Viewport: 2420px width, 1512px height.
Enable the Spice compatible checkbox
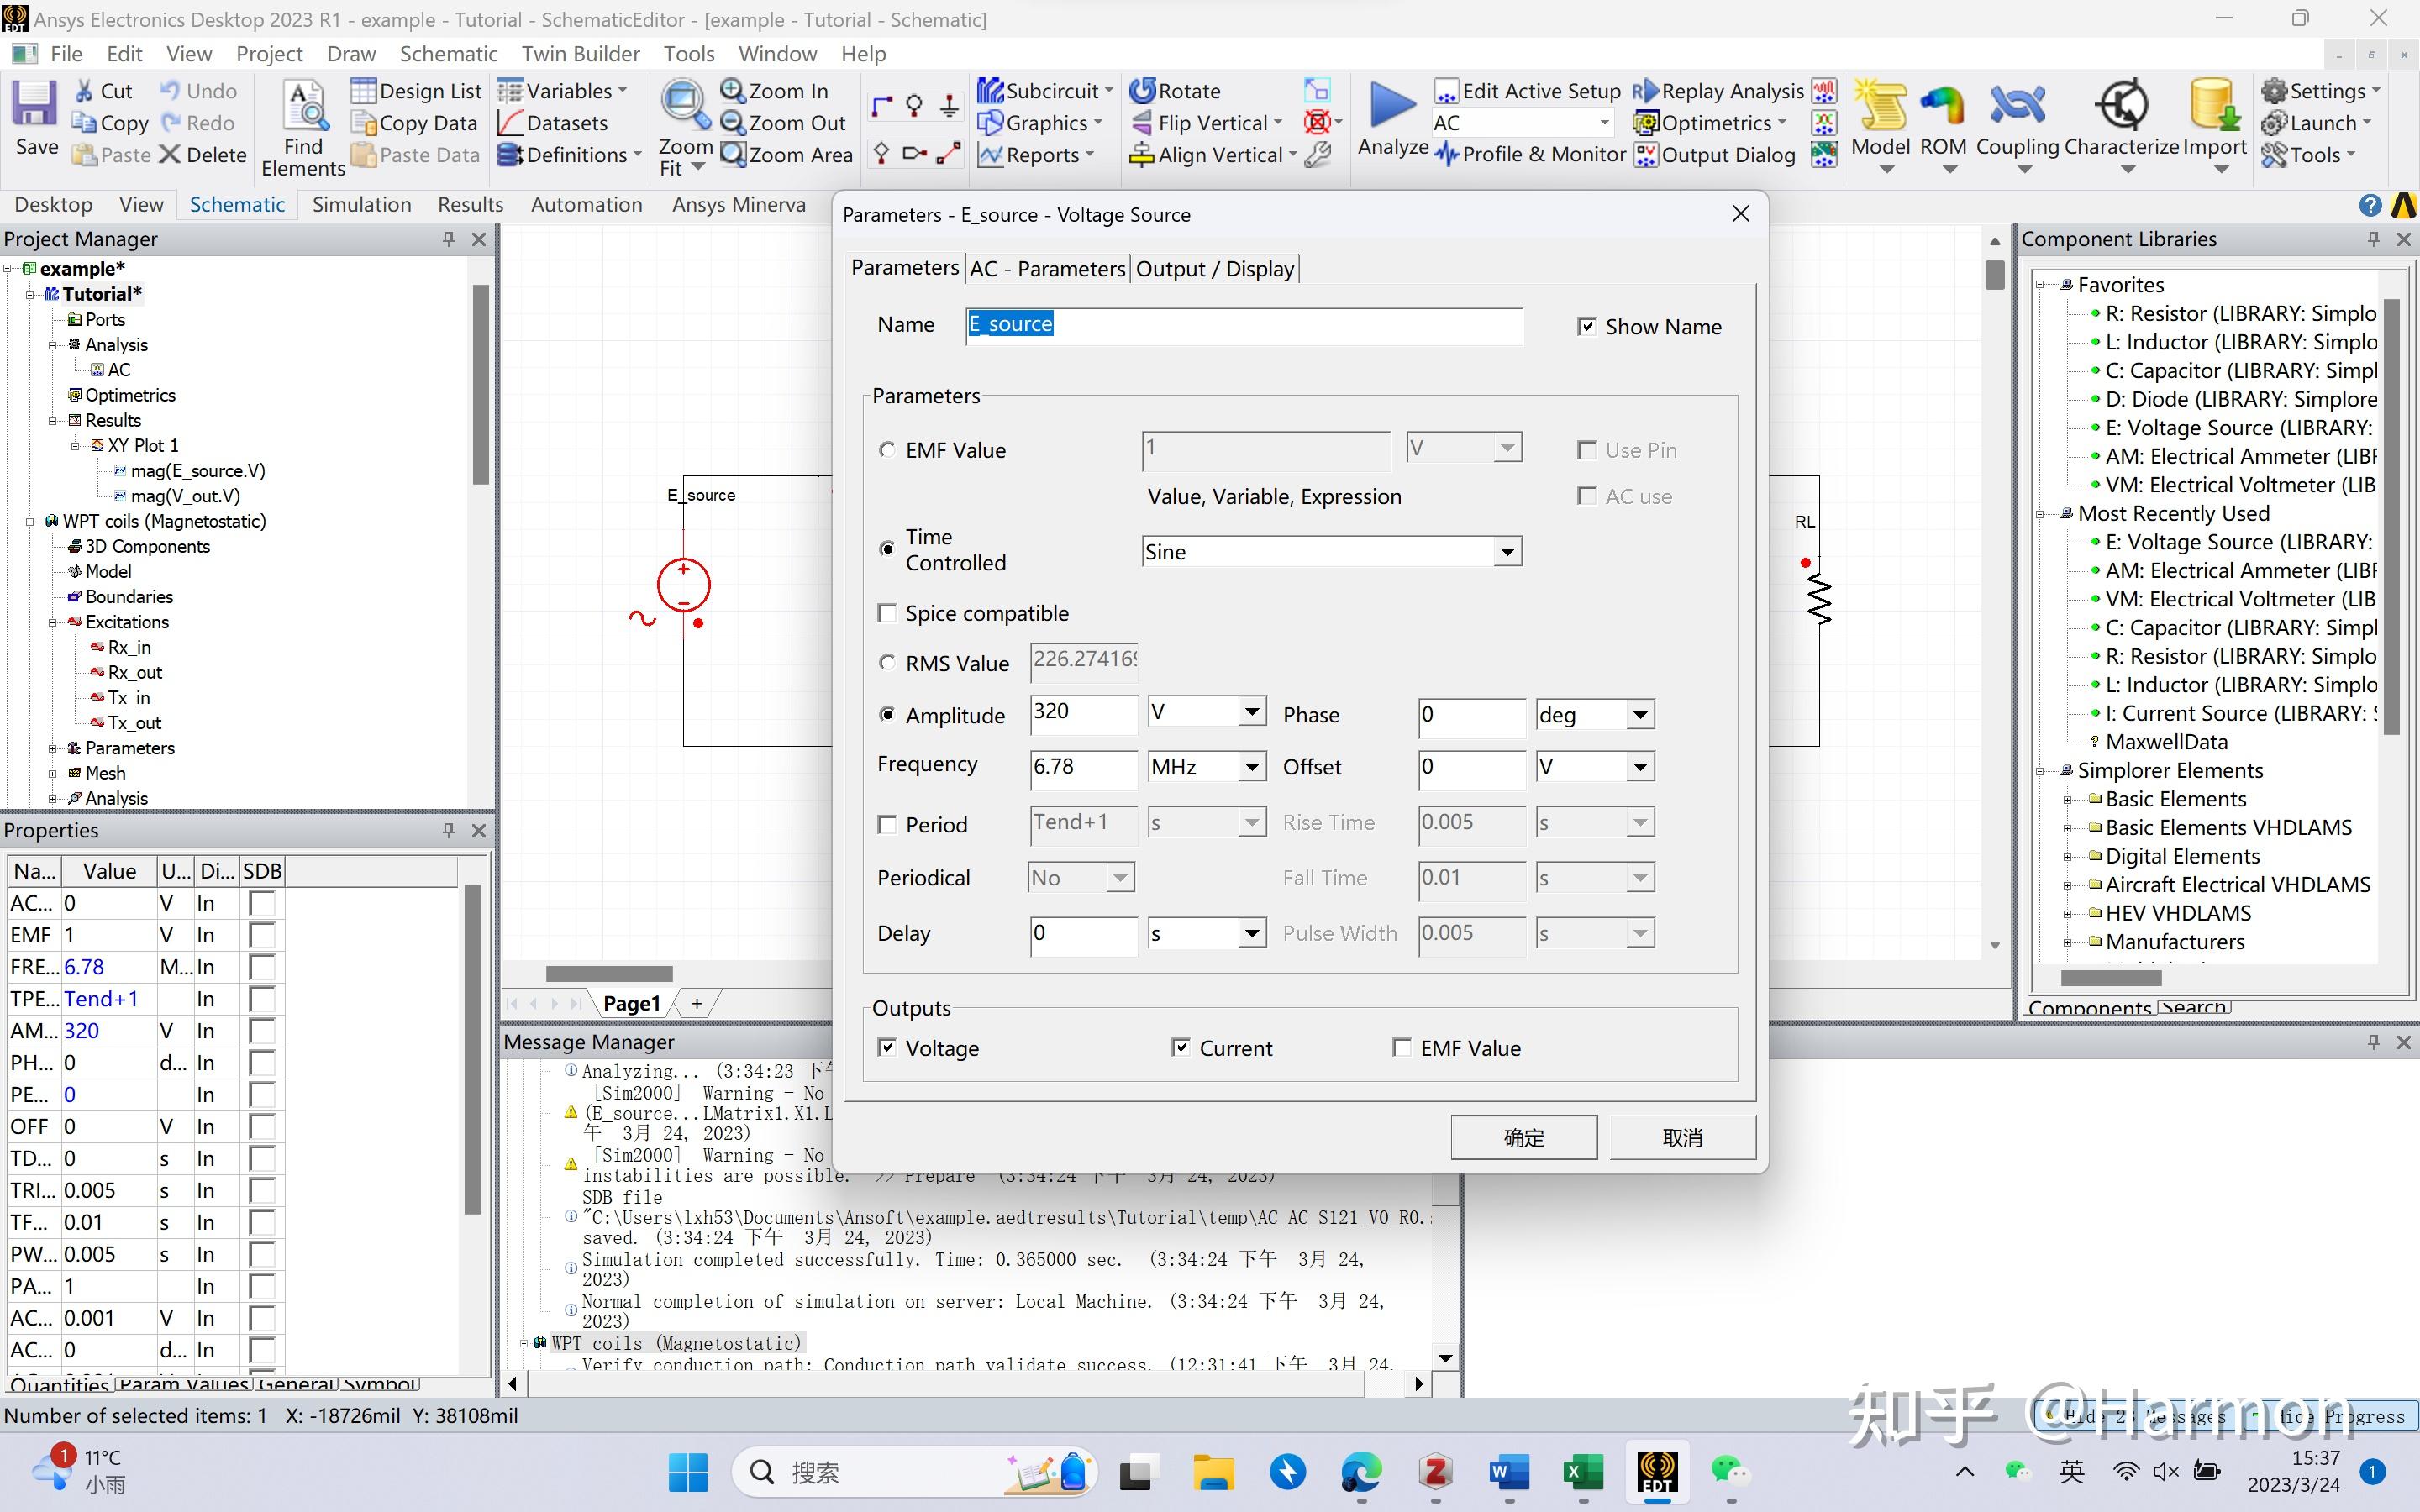(887, 613)
